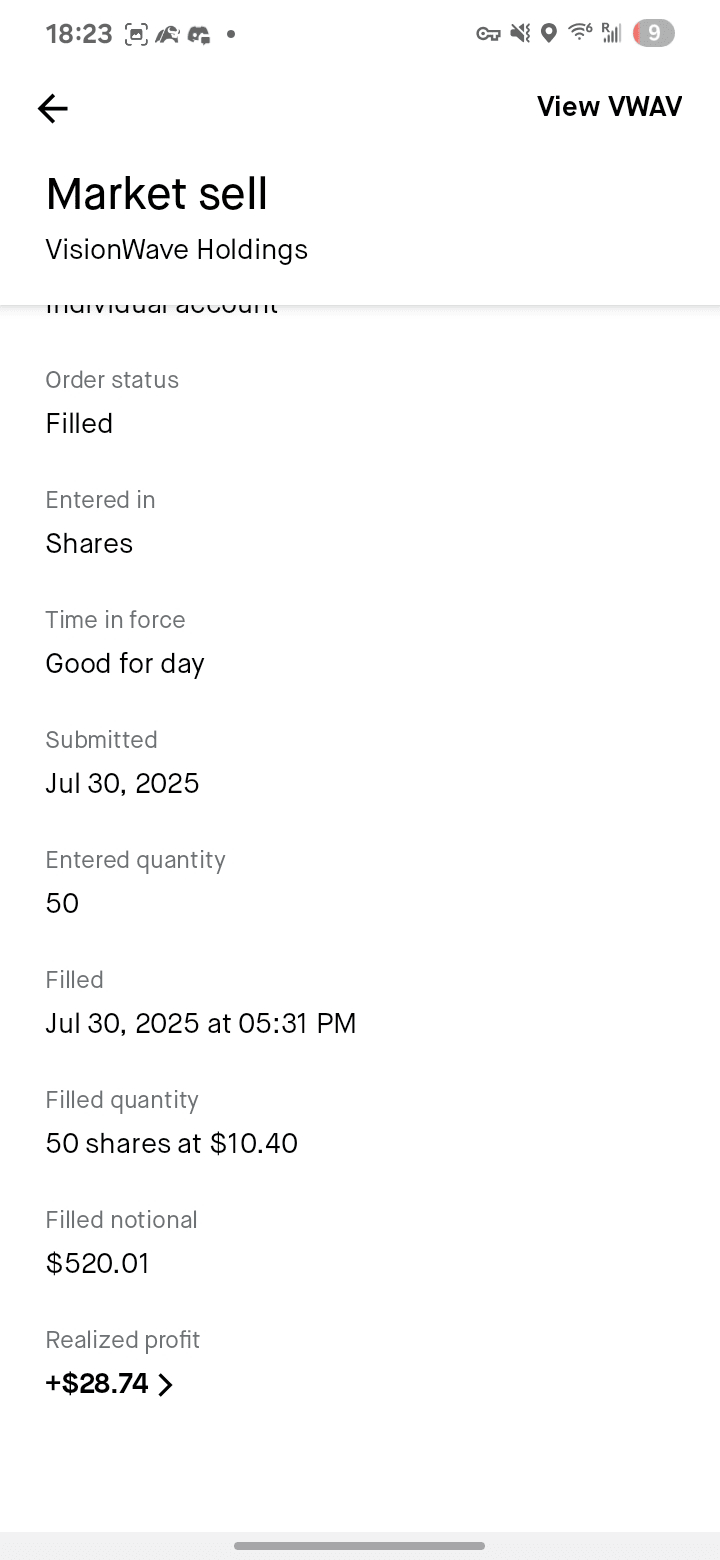Expand the realized profit chevron
This screenshot has height=1560, width=720.
click(x=166, y=1385)
